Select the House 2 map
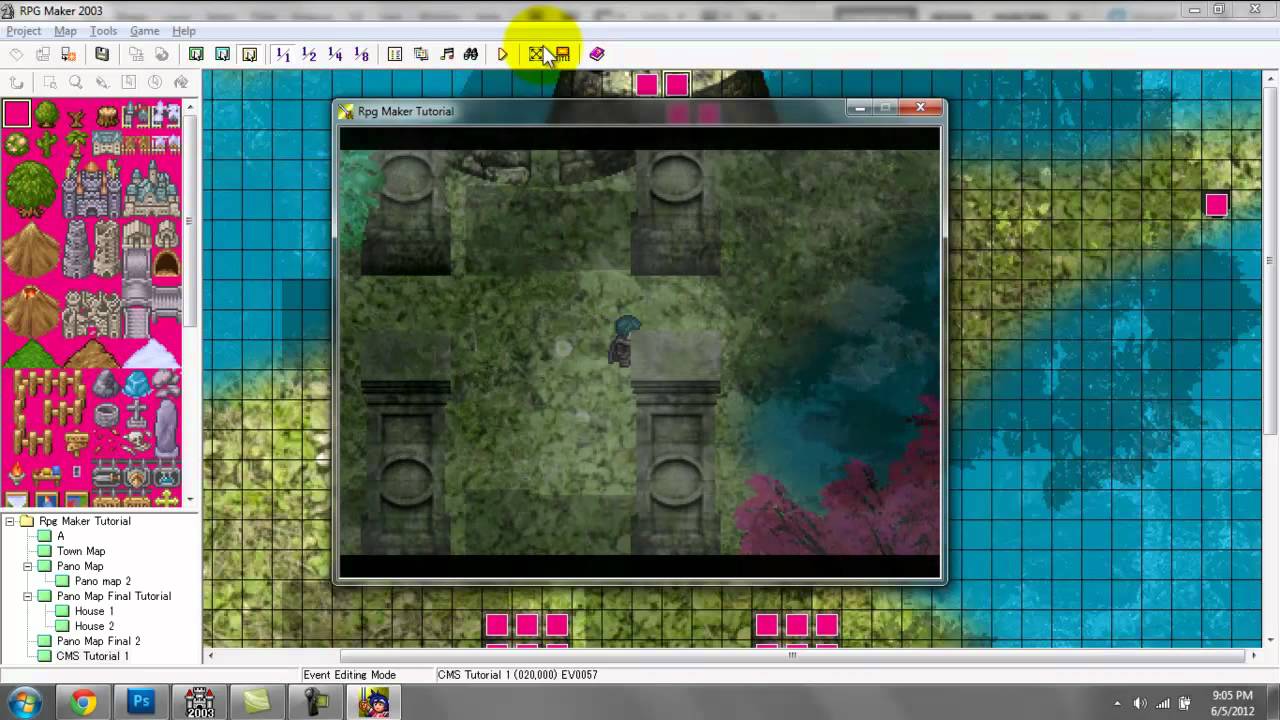Screen dimensions: 1280x720 point(94,626)
